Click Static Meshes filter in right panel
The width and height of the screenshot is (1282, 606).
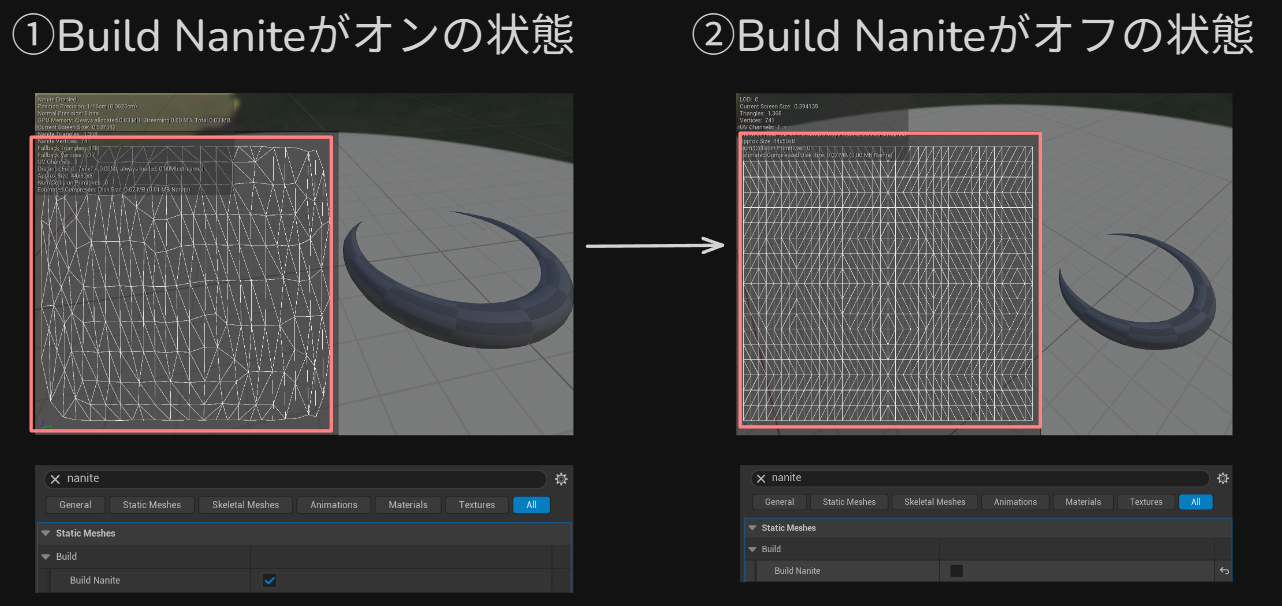pos(849,502)
